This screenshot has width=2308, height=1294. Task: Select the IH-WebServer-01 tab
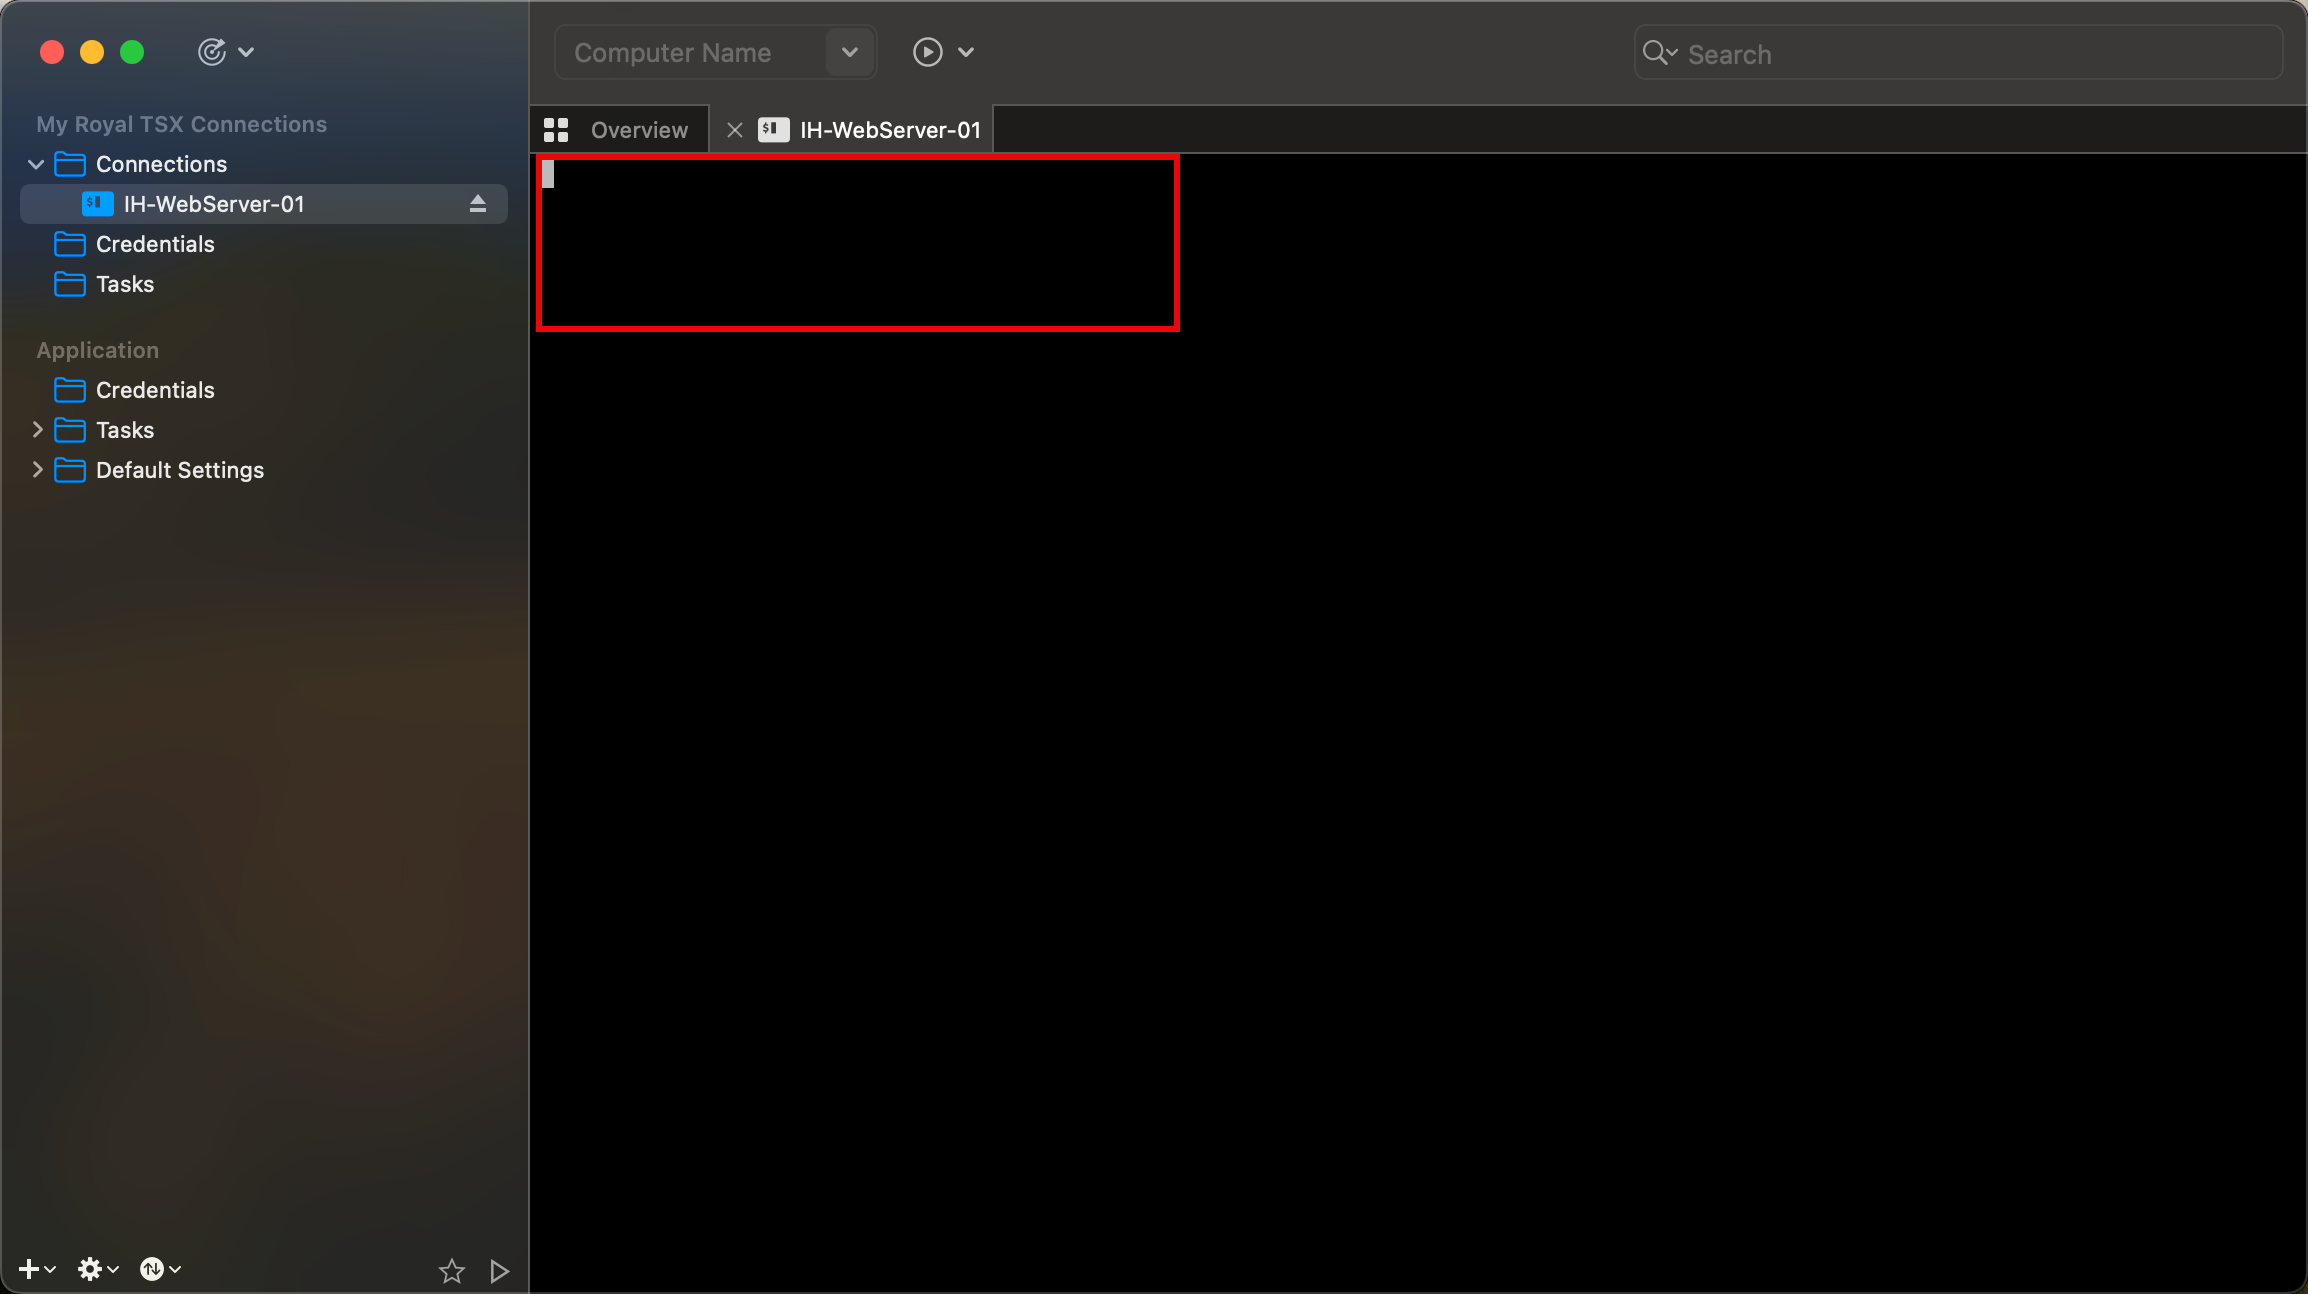click(x=889, y=130)
